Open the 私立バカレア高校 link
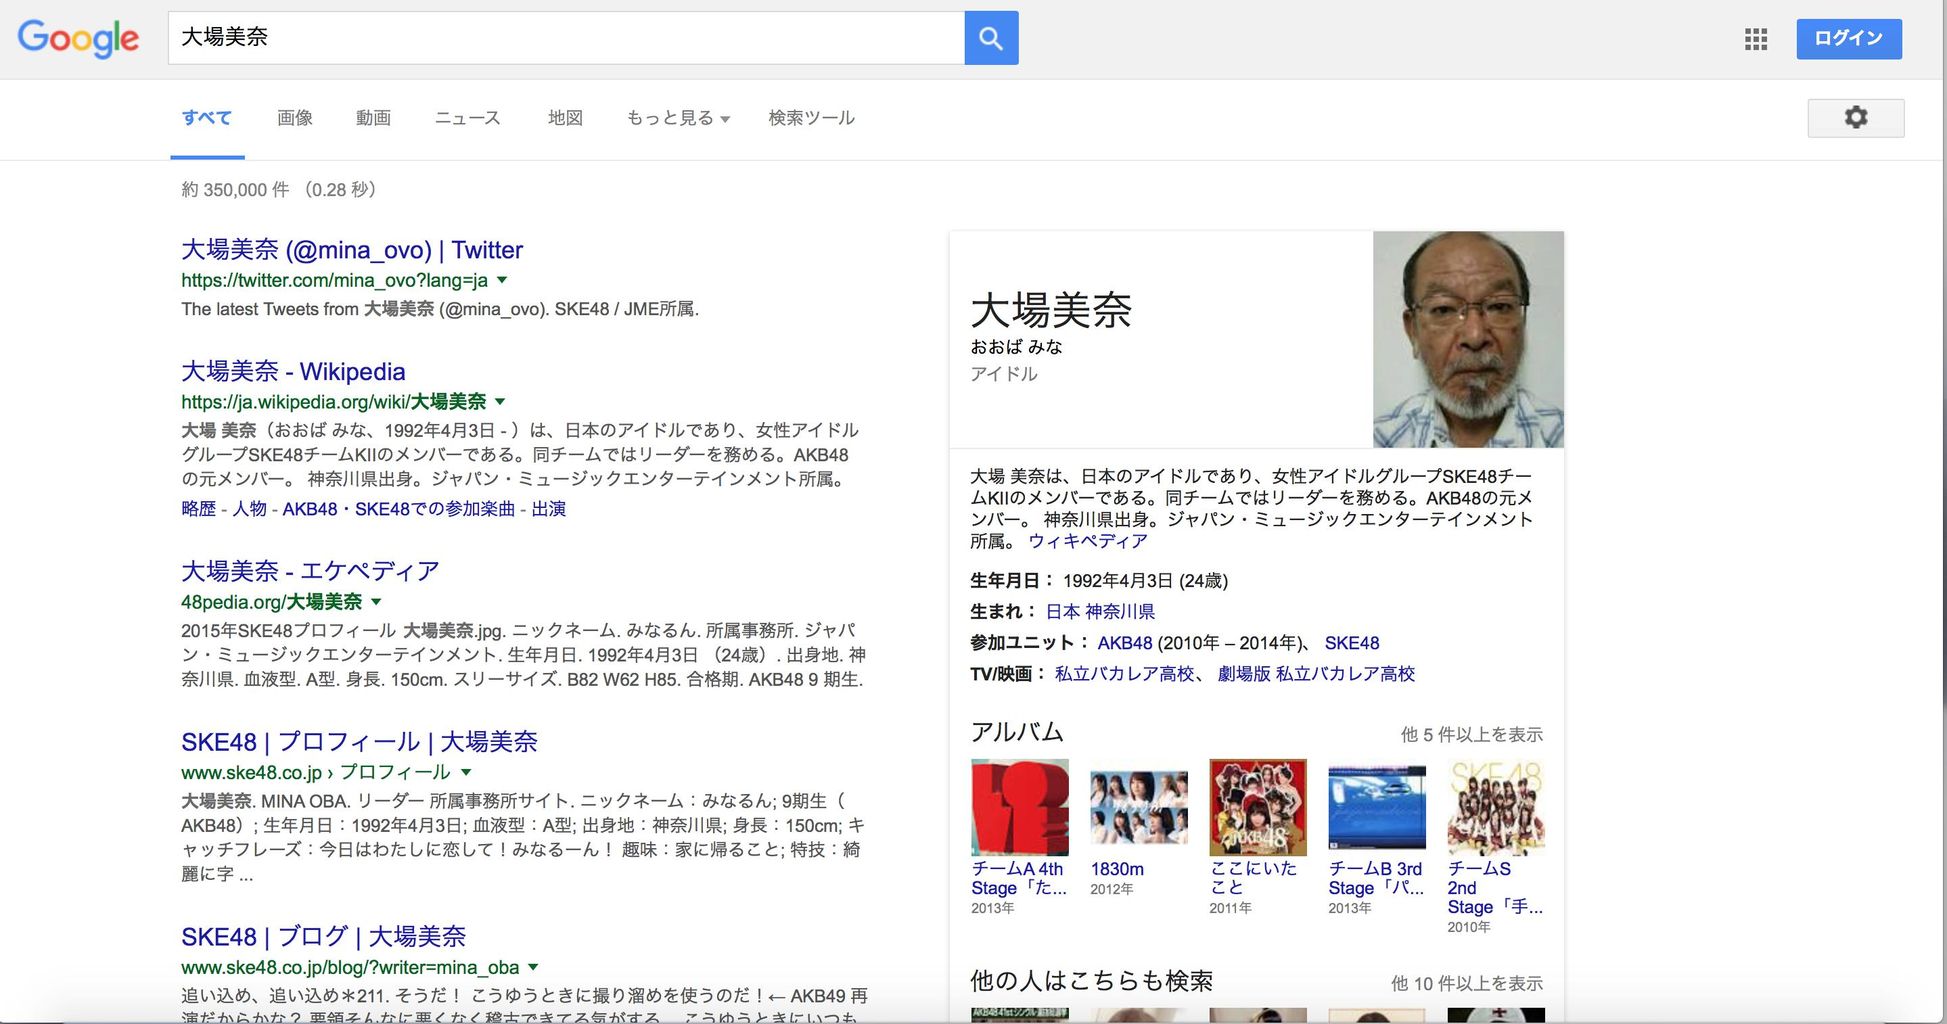Image resolution: width=1947 pixels, height=1024 pixels. pos(1125,674)
